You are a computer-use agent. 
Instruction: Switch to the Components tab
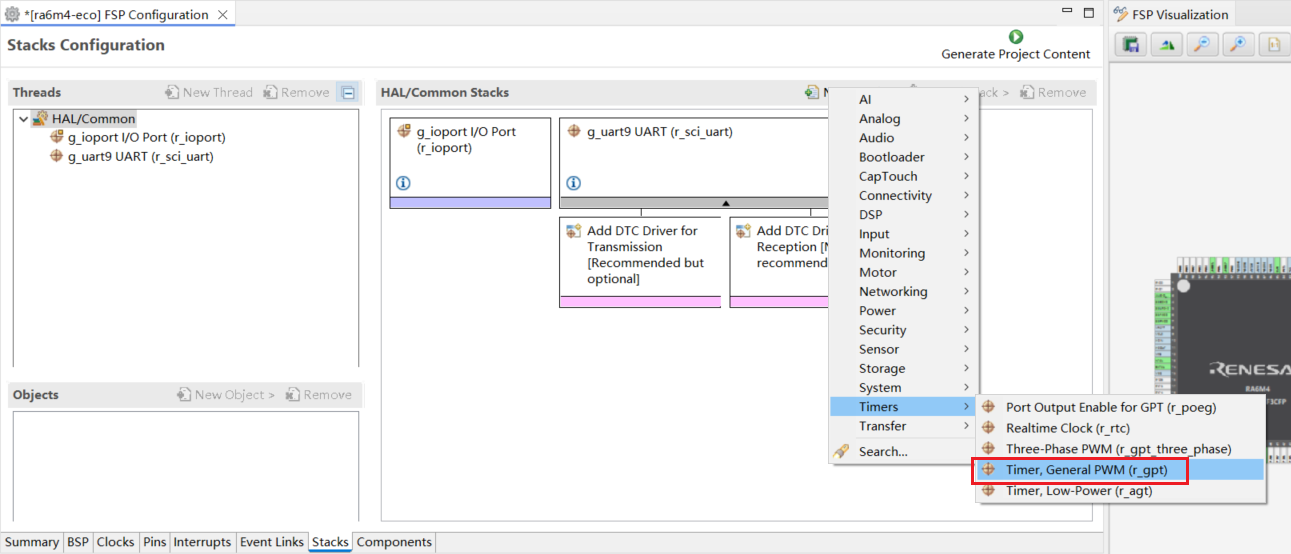(x=394, y=542)
